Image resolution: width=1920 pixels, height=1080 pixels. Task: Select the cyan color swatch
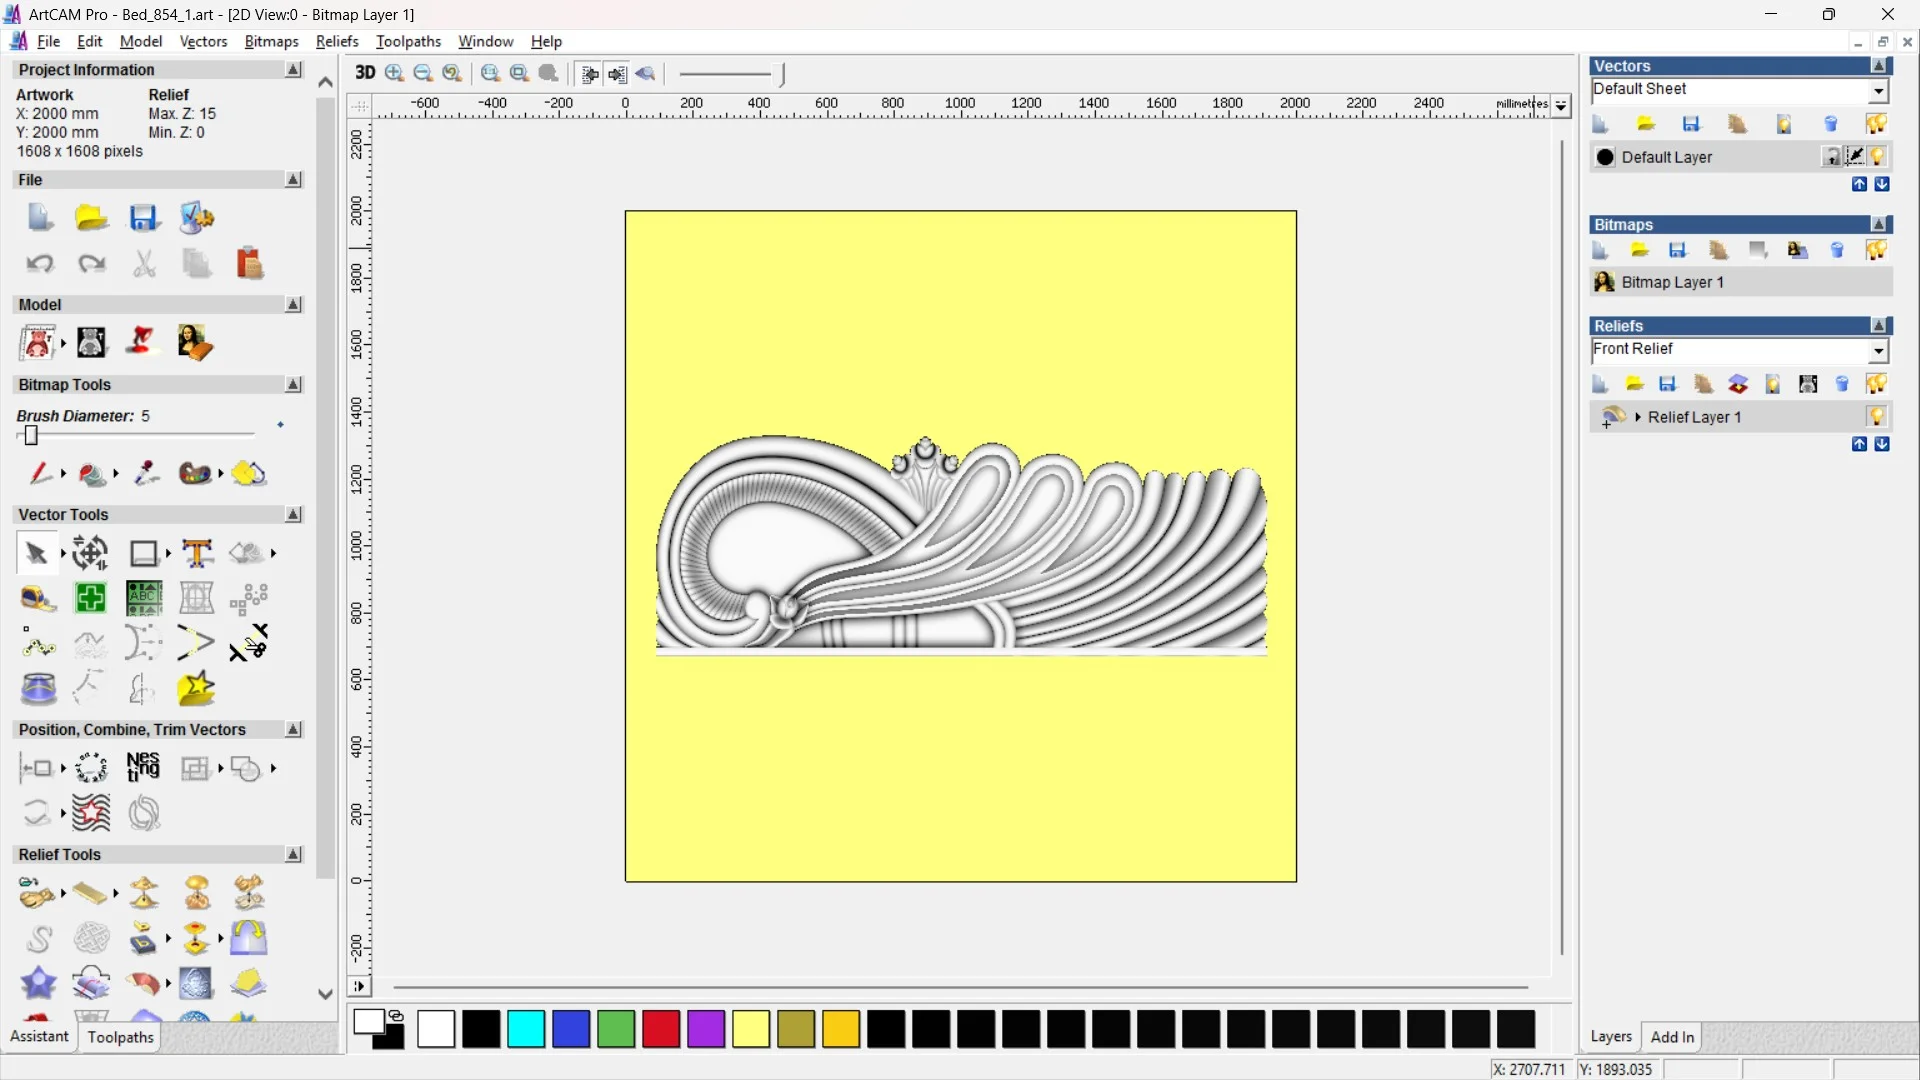[x=526, y=1029]
